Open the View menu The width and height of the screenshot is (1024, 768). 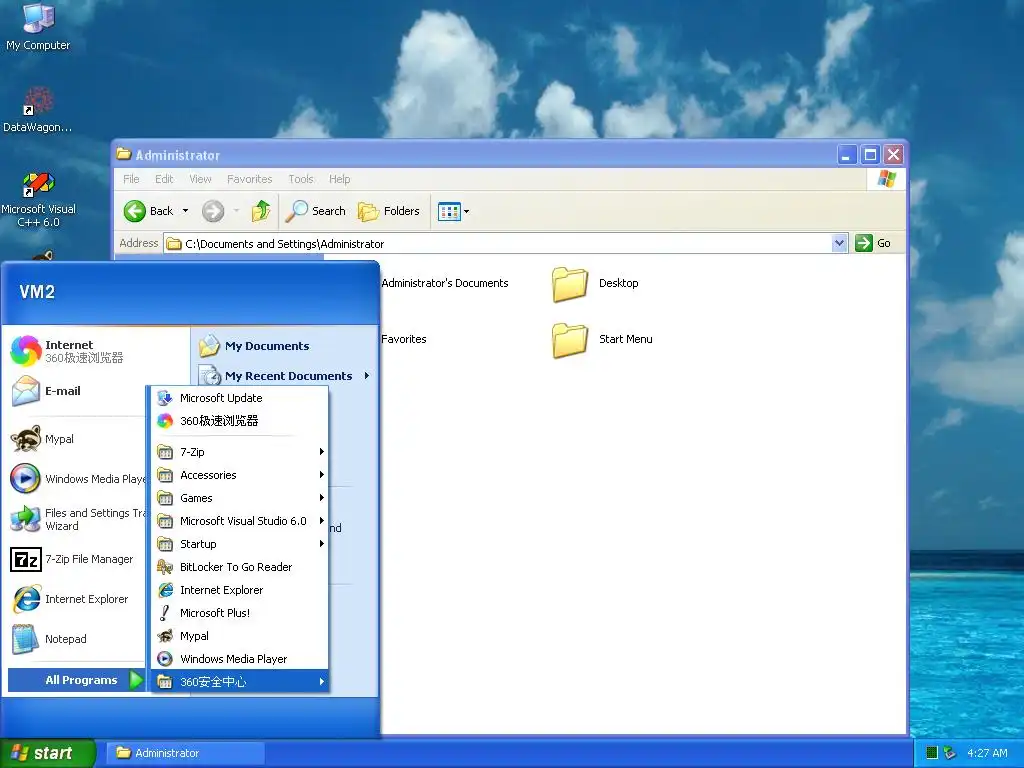(200, 179)
